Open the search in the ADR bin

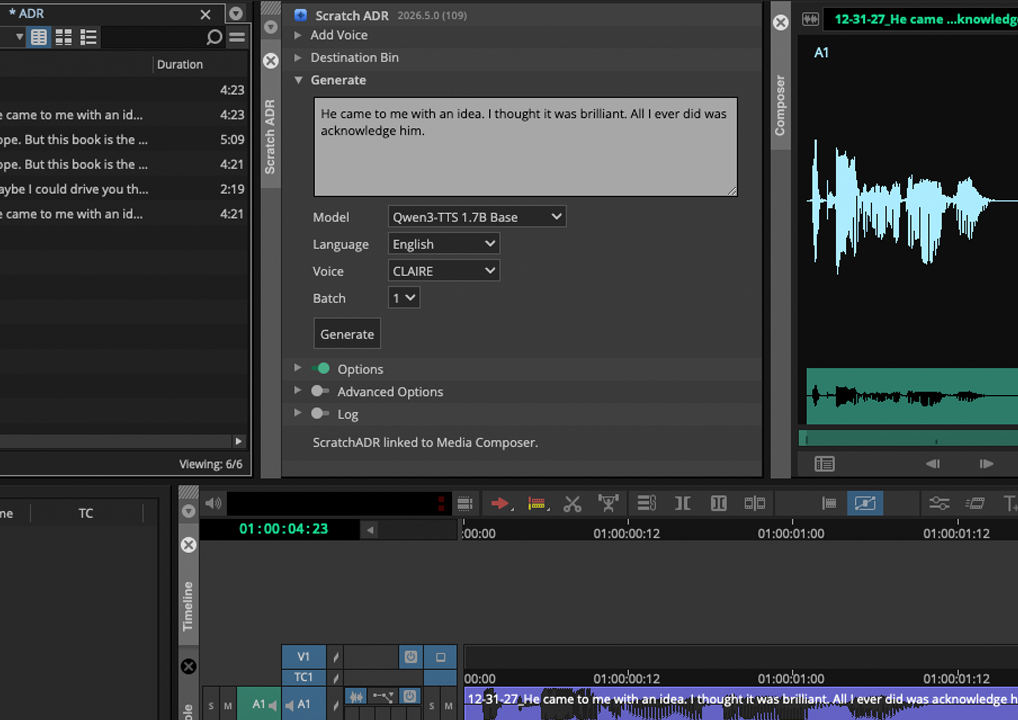pyautogui.click(x=214, y=37)
